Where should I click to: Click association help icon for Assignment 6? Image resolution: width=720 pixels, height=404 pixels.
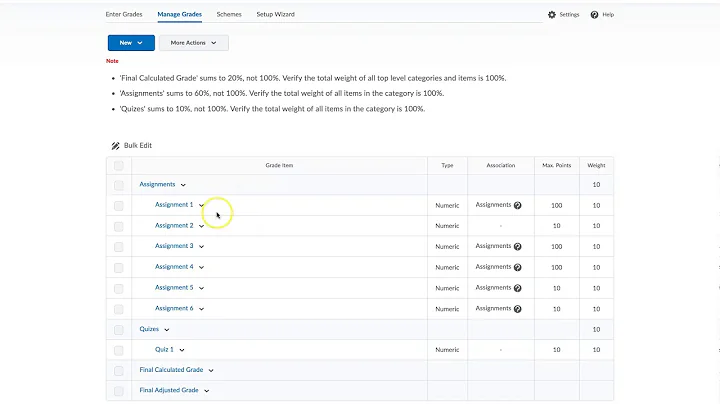(518, 309)
